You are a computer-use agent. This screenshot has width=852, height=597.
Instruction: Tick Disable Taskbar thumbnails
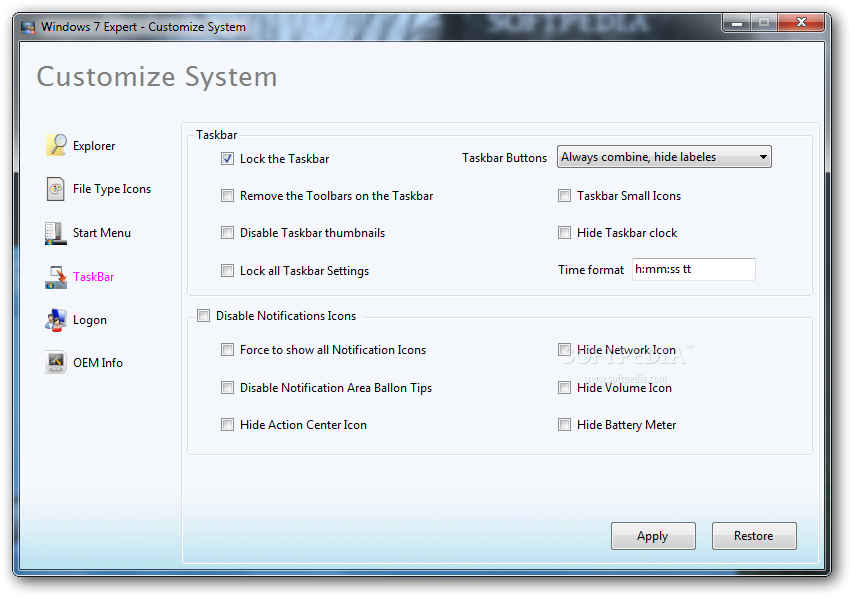(227, 232)
